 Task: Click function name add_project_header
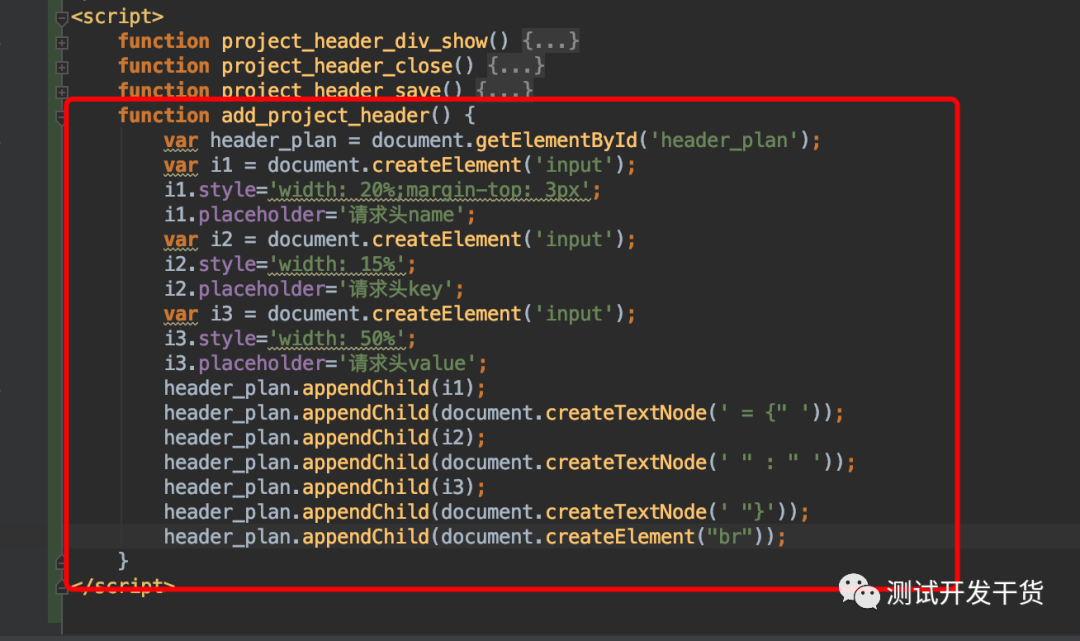324,116
